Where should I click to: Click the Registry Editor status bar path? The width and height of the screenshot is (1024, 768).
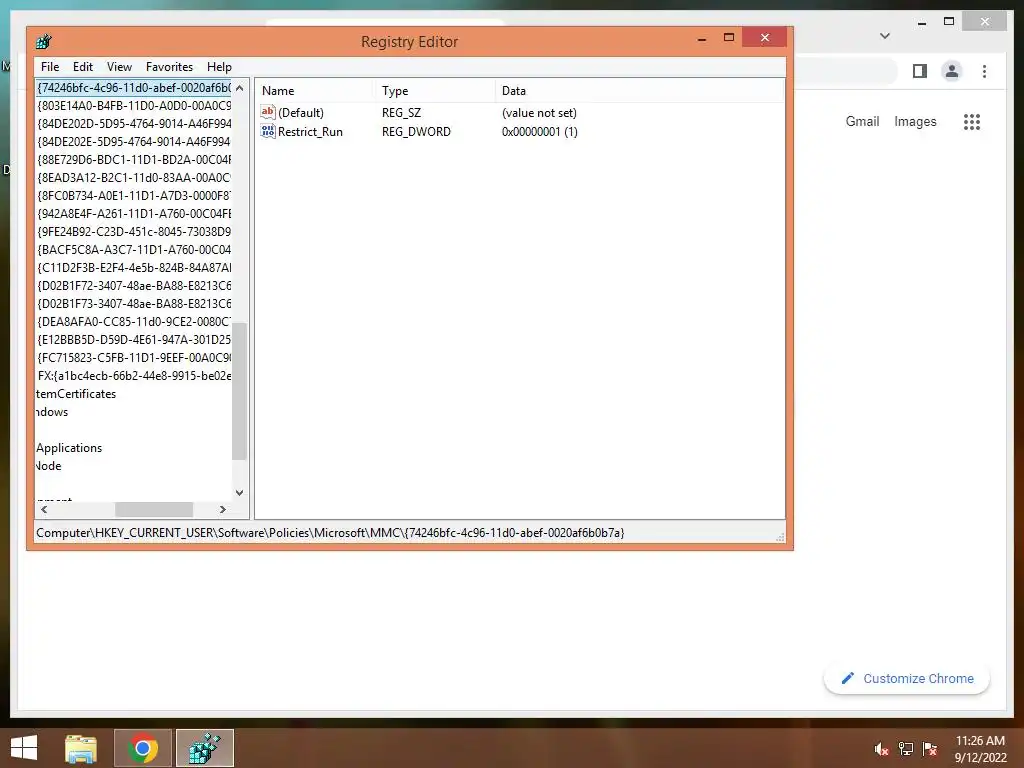click(x=330, y=533)
